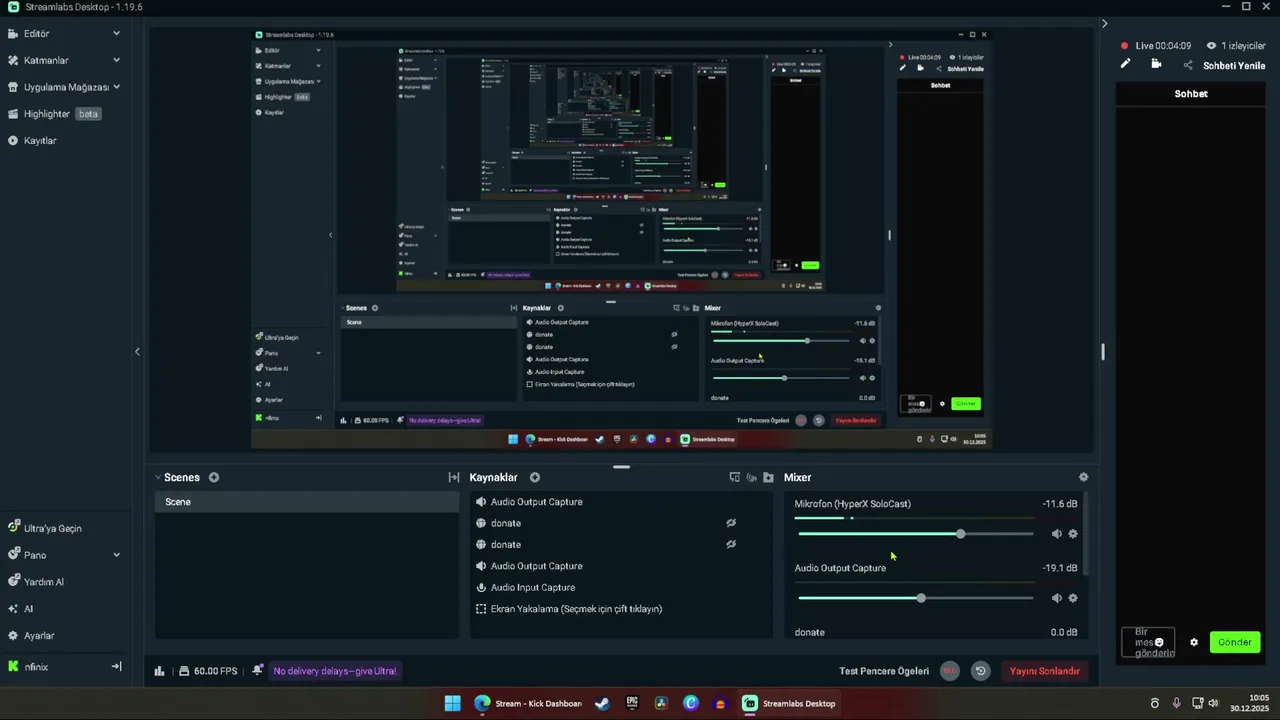This screenshot has width=1280, height=720.
Task: Click Gönder to send chat message
Action: (1234, 642)
